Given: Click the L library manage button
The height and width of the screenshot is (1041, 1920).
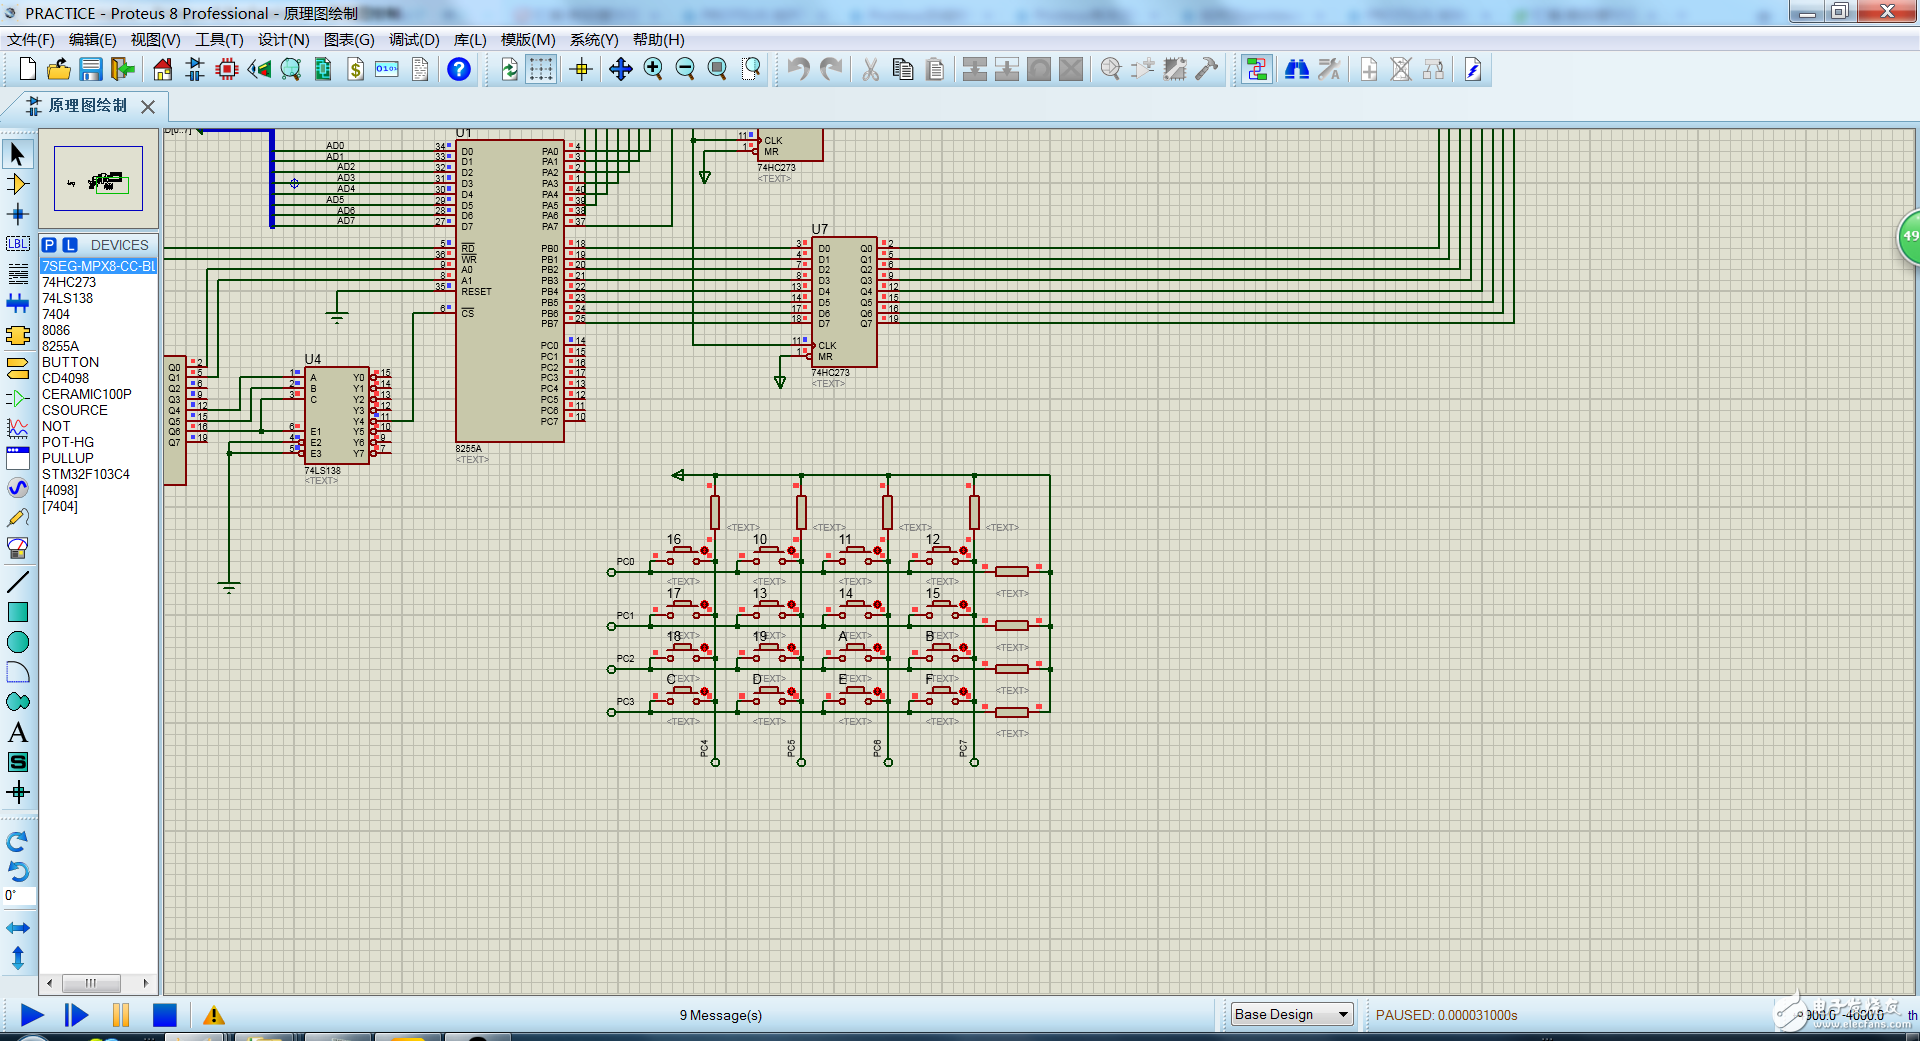Looking at the screenshot, I should coord(70,245).
